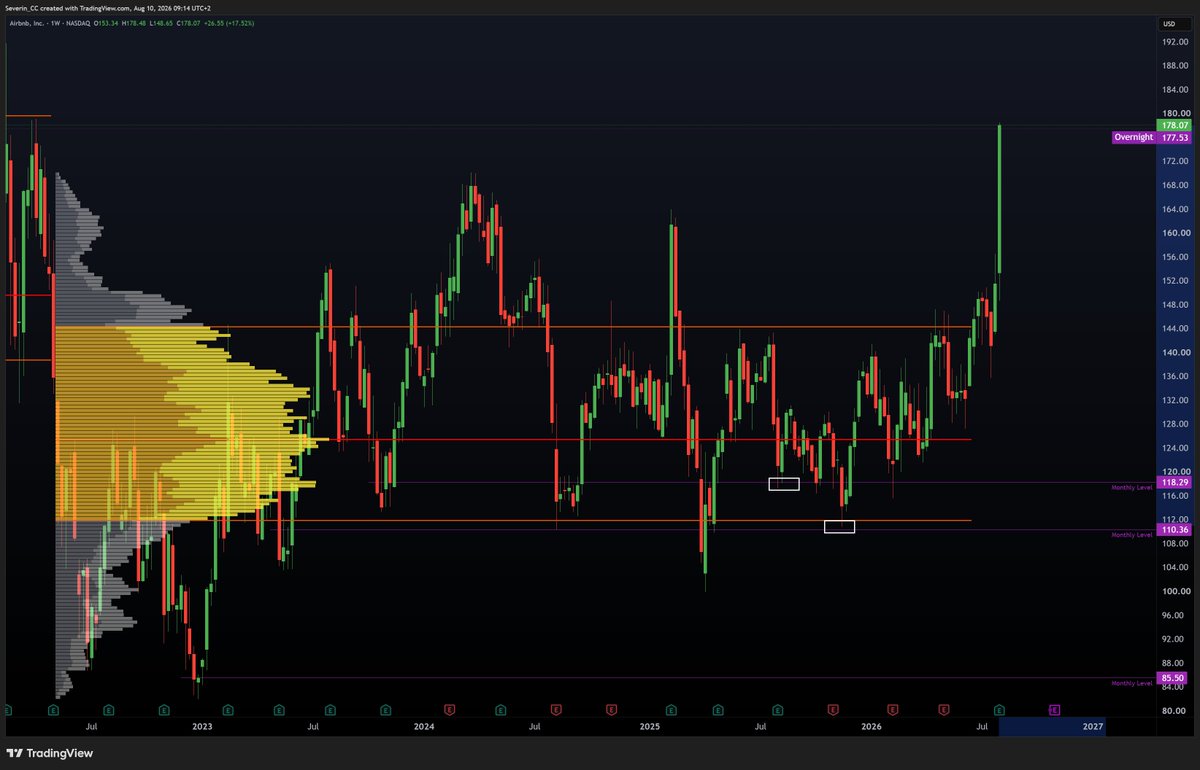Click the highlighted 2027 label on the time axis
Screen dimensions: 1200x770
tap(1093, 727)
